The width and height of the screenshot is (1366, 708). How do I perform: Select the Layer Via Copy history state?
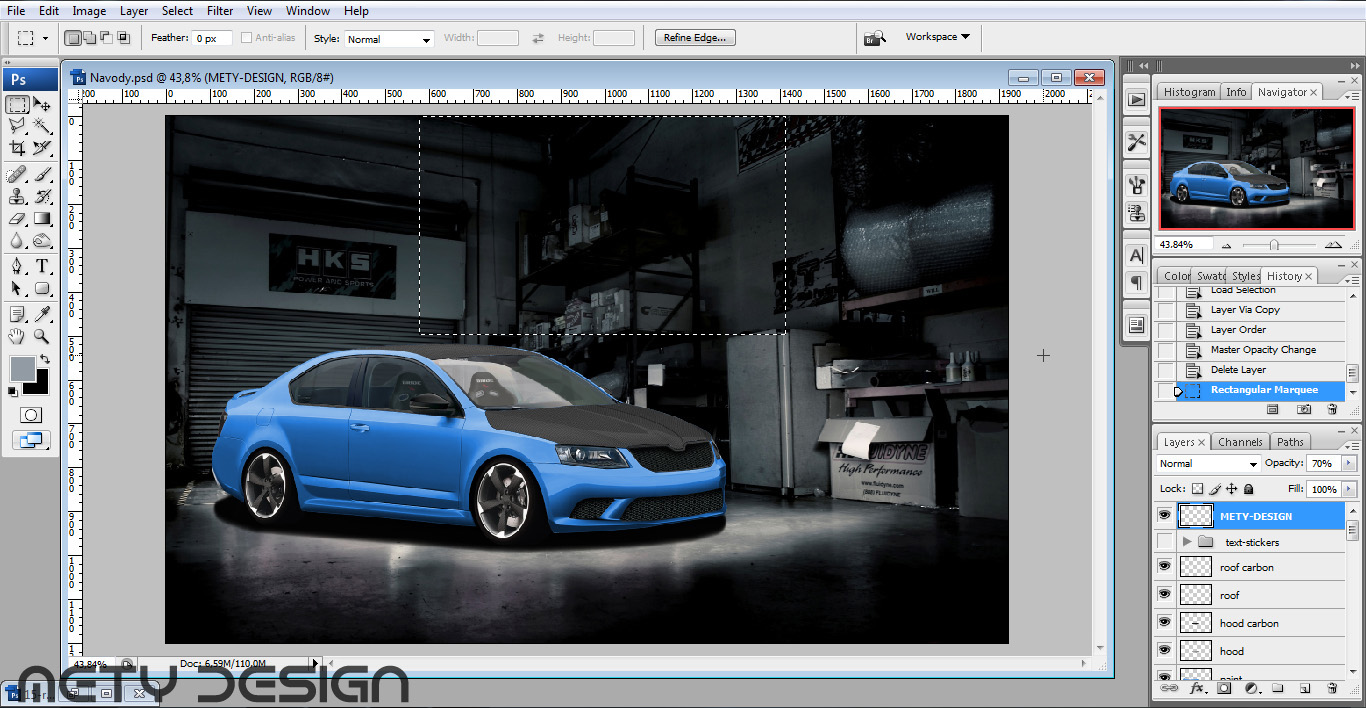point(1245,310)
